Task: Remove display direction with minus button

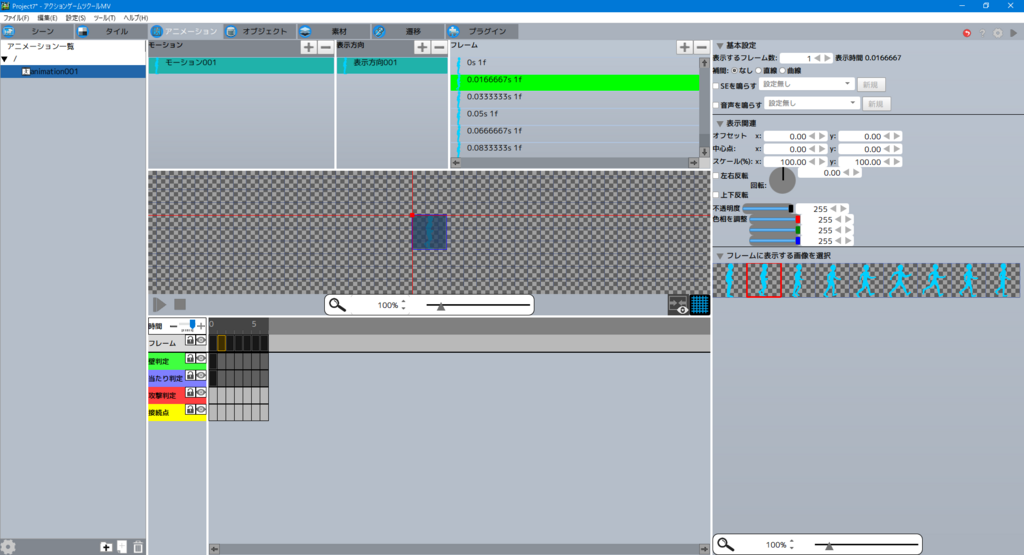Action: (x=439, y=47)
